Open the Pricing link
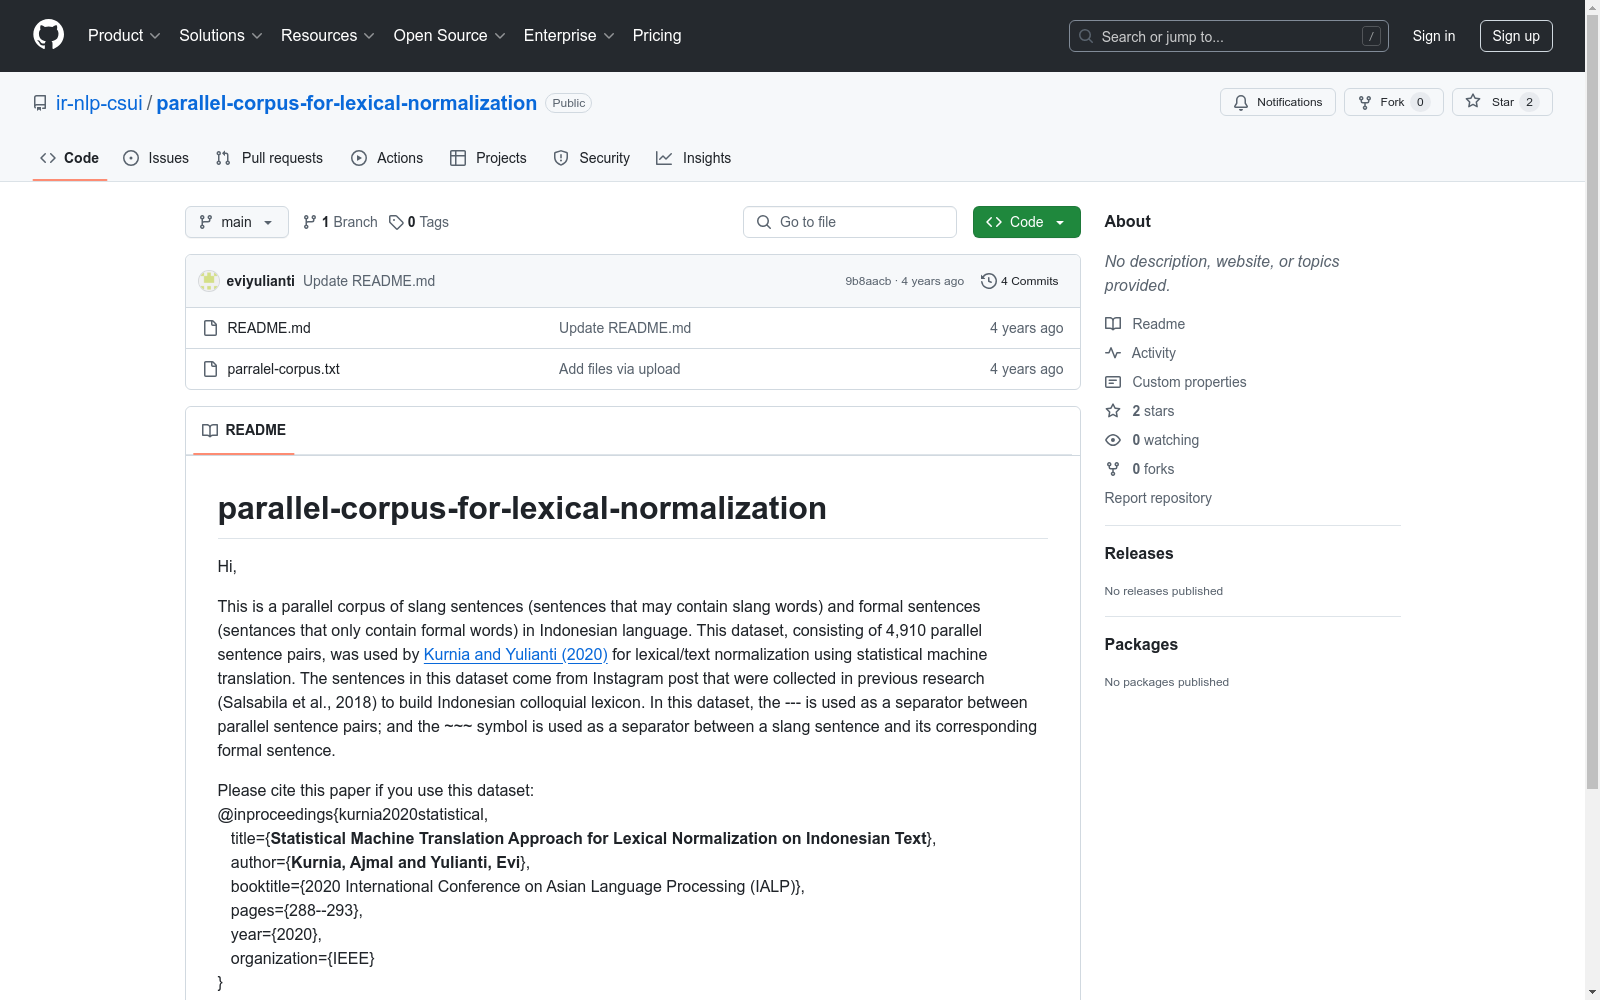This screenshot has height=1000, width=1600. coord(657,35)
